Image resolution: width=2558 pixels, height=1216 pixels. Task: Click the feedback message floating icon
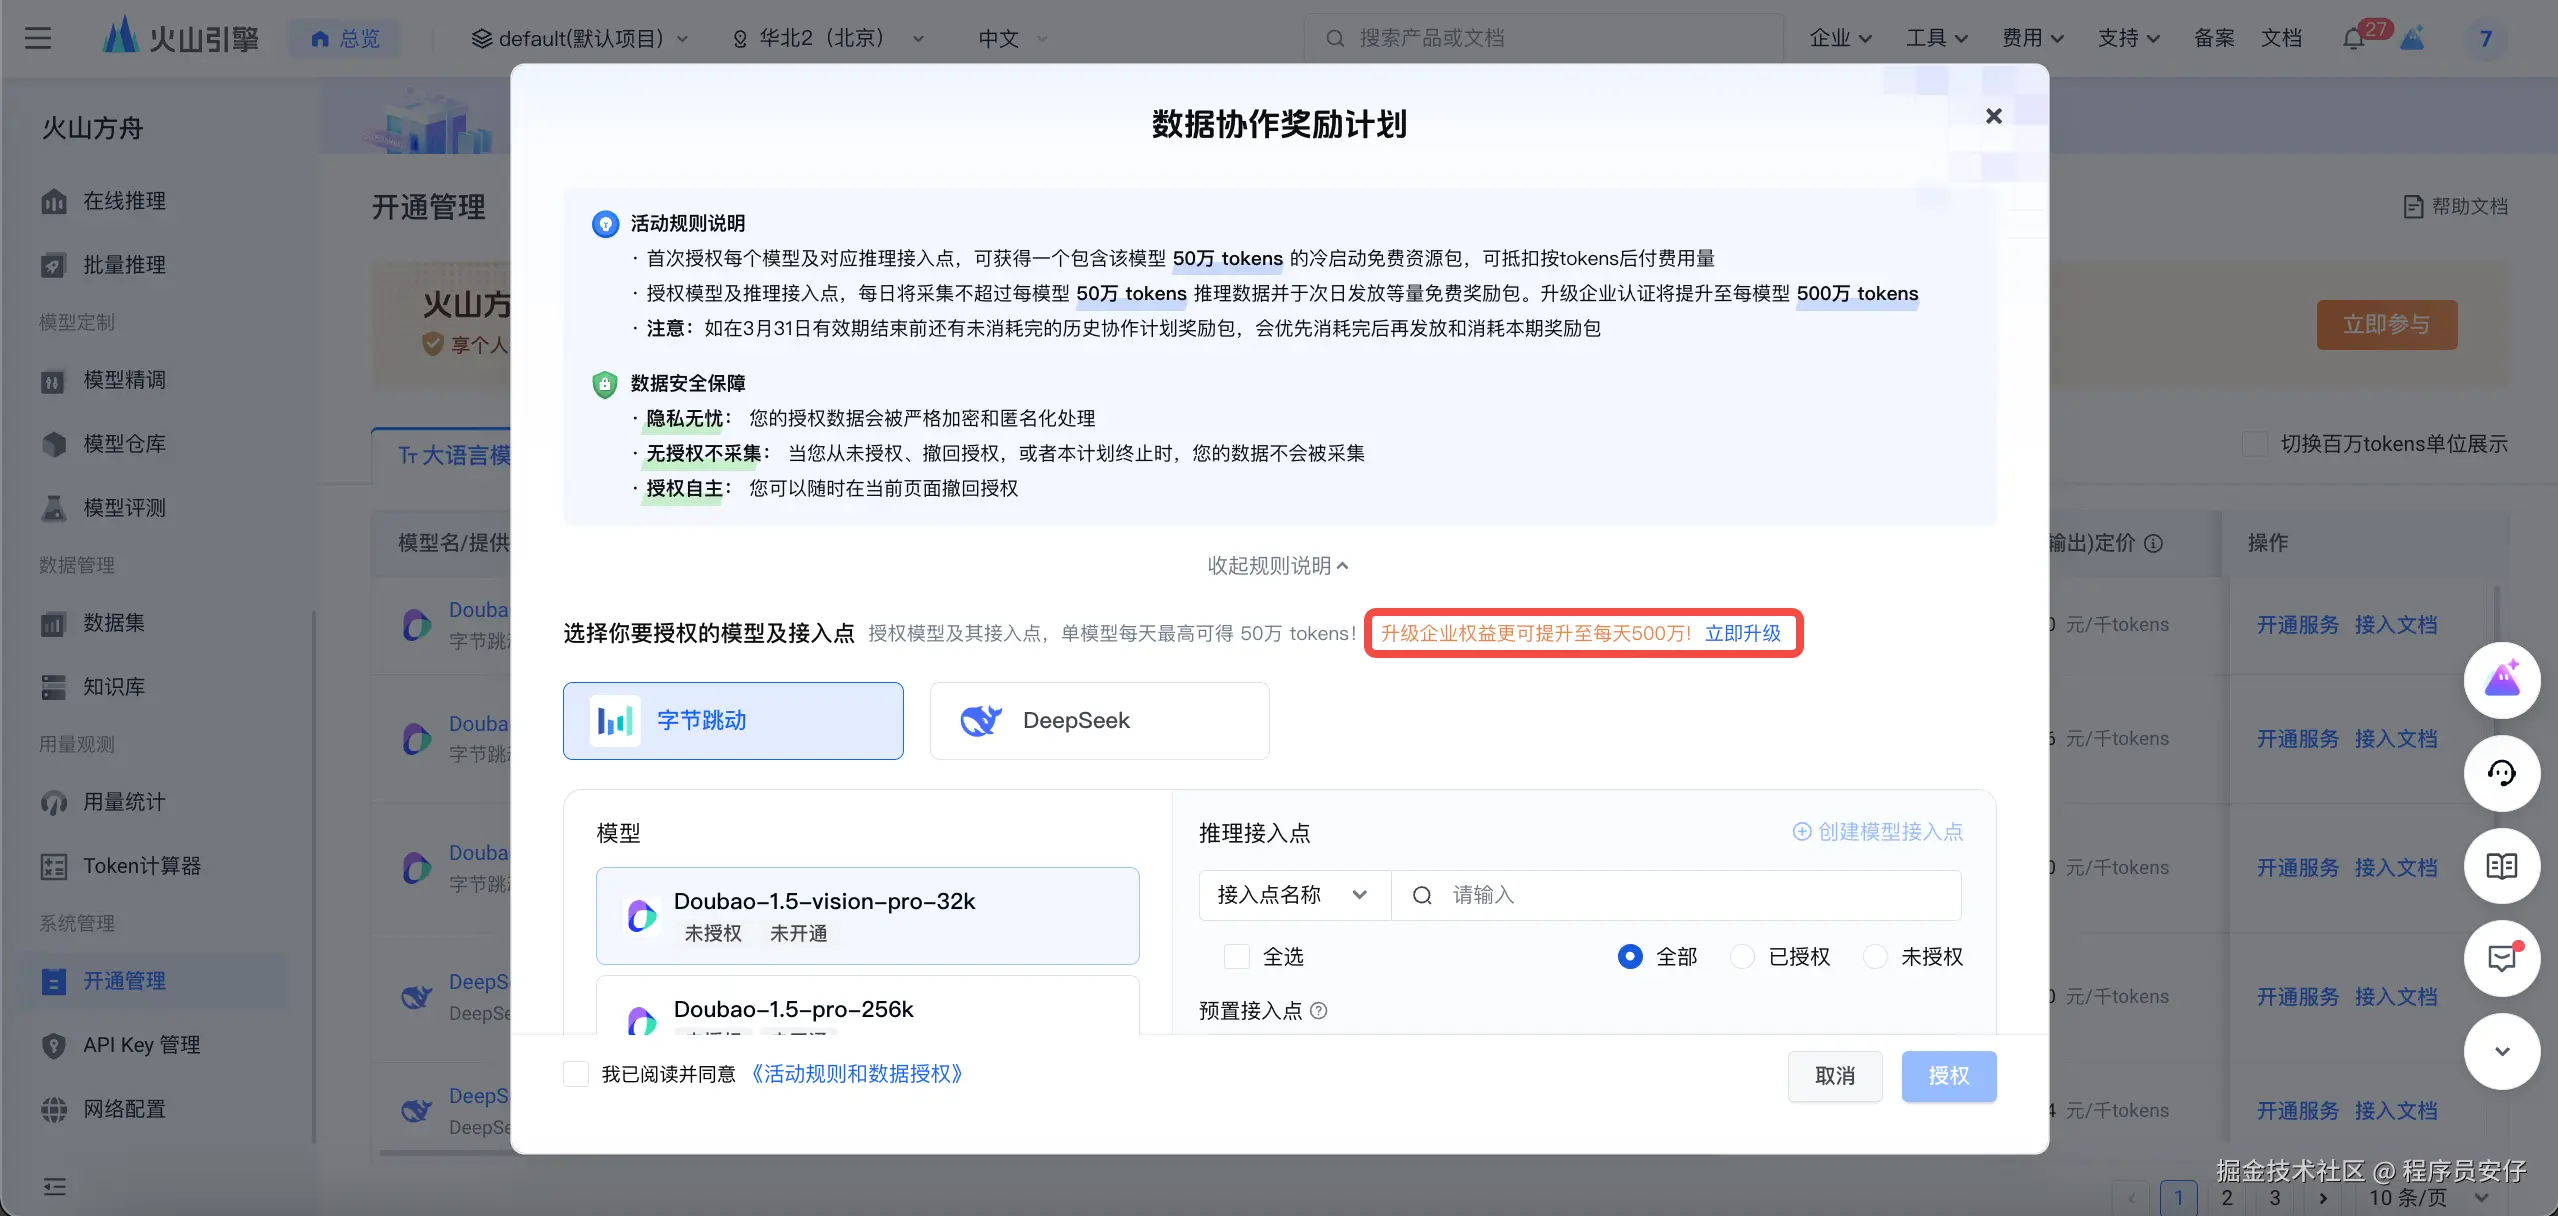point(2501,959)
